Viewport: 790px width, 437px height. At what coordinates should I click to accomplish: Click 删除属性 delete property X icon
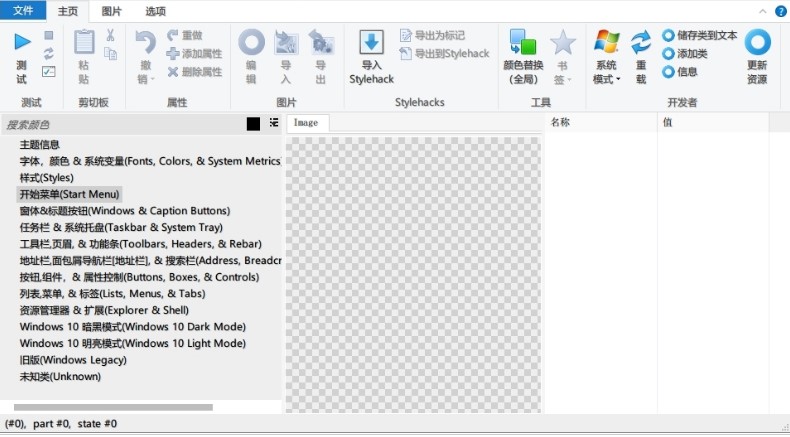click(173, 72)
